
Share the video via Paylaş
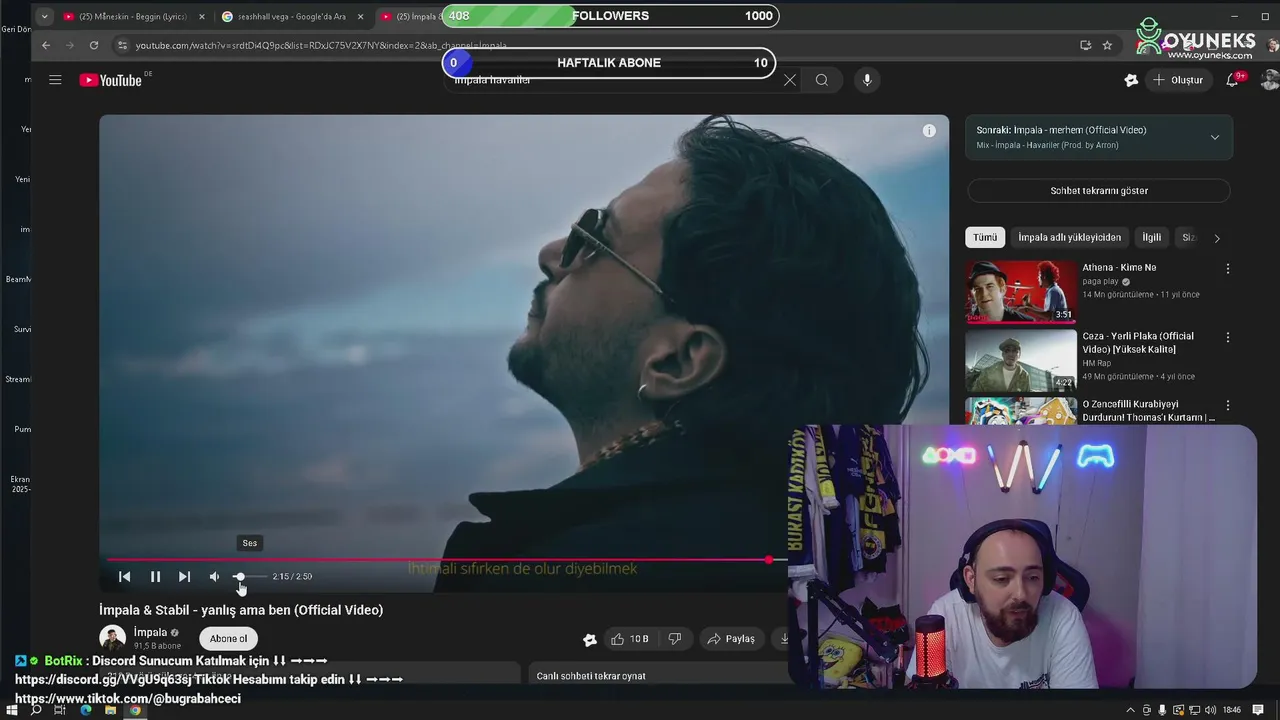[x=731, y=639]
